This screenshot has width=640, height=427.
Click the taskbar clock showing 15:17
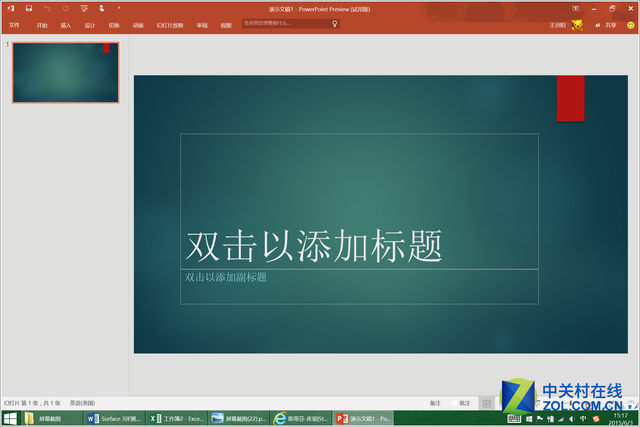[621, 419]
